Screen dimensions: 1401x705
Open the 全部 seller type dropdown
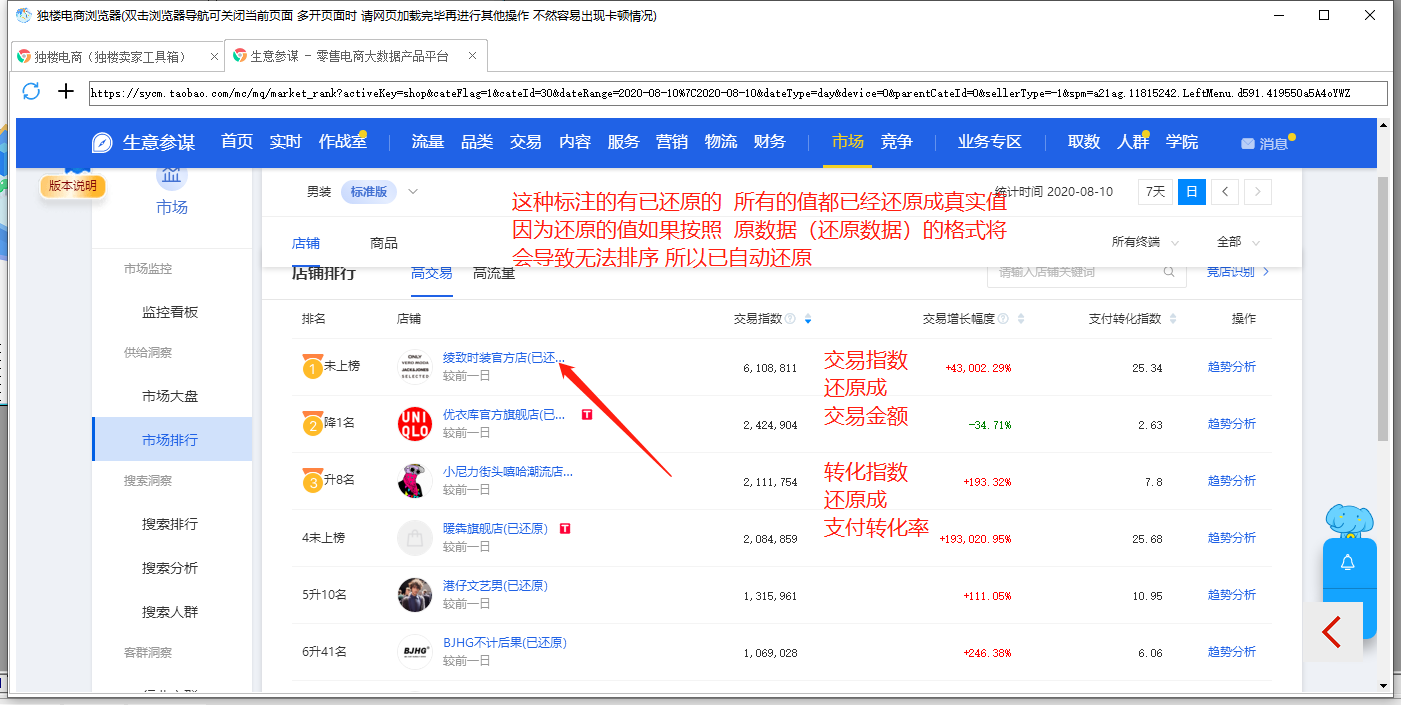[x=1238, y=242]
